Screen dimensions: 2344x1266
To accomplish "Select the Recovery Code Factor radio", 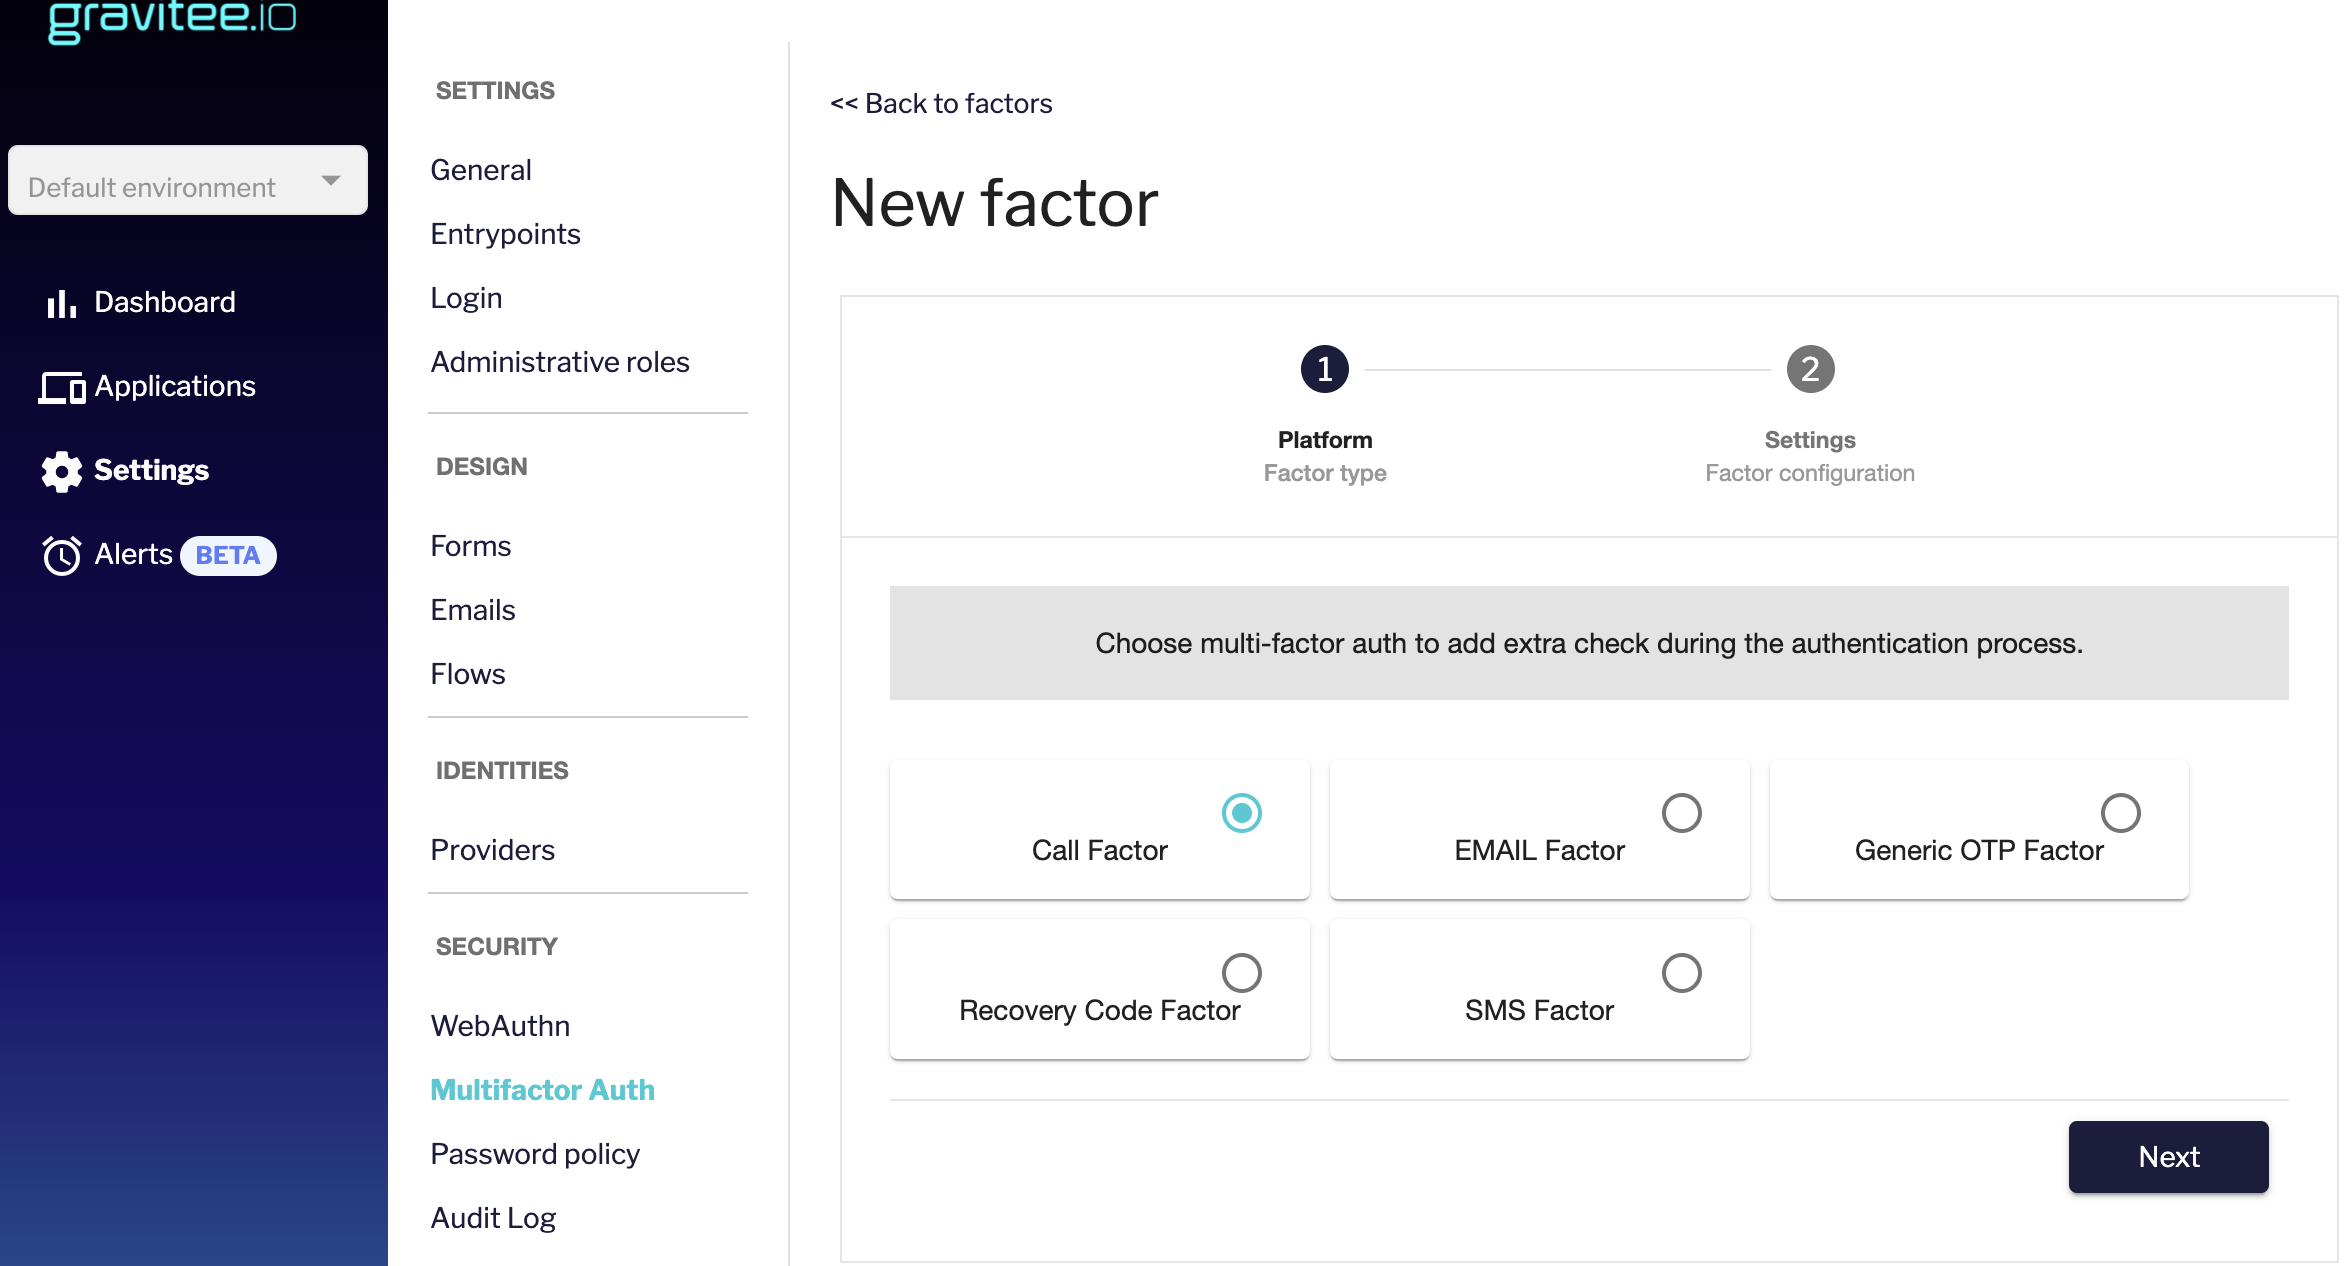I will point(1241,973).
